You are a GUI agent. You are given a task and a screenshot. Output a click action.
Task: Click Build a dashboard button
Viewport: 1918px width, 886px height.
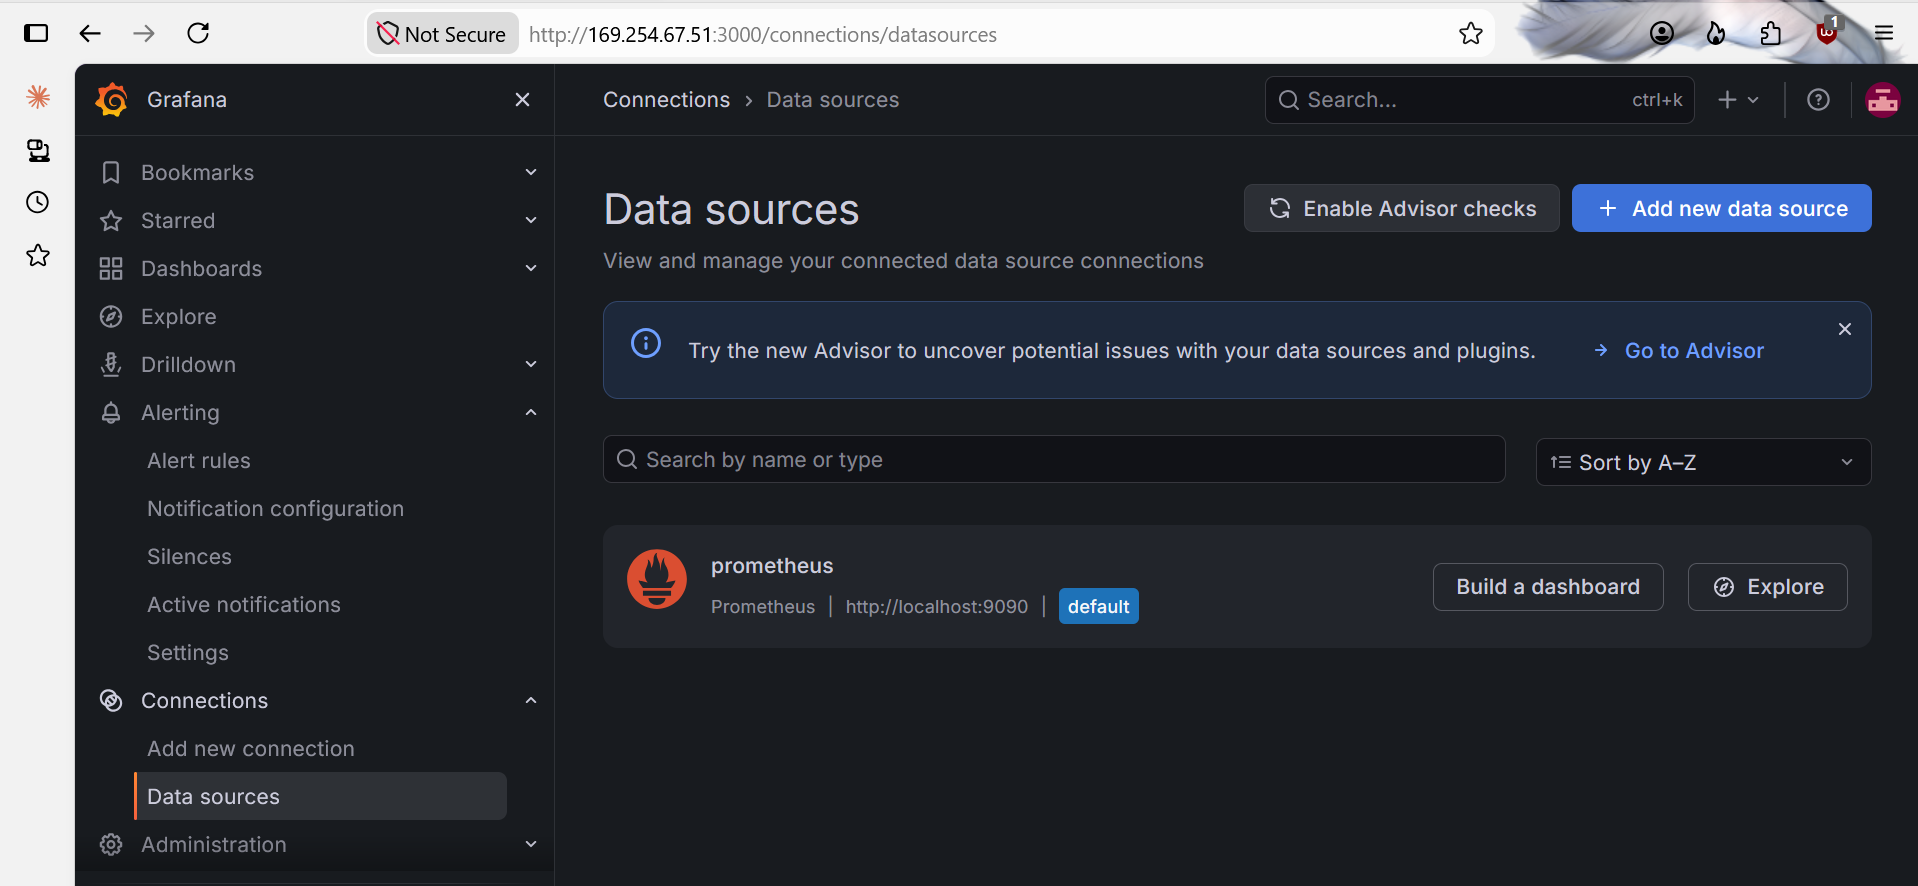point(1548,587)
